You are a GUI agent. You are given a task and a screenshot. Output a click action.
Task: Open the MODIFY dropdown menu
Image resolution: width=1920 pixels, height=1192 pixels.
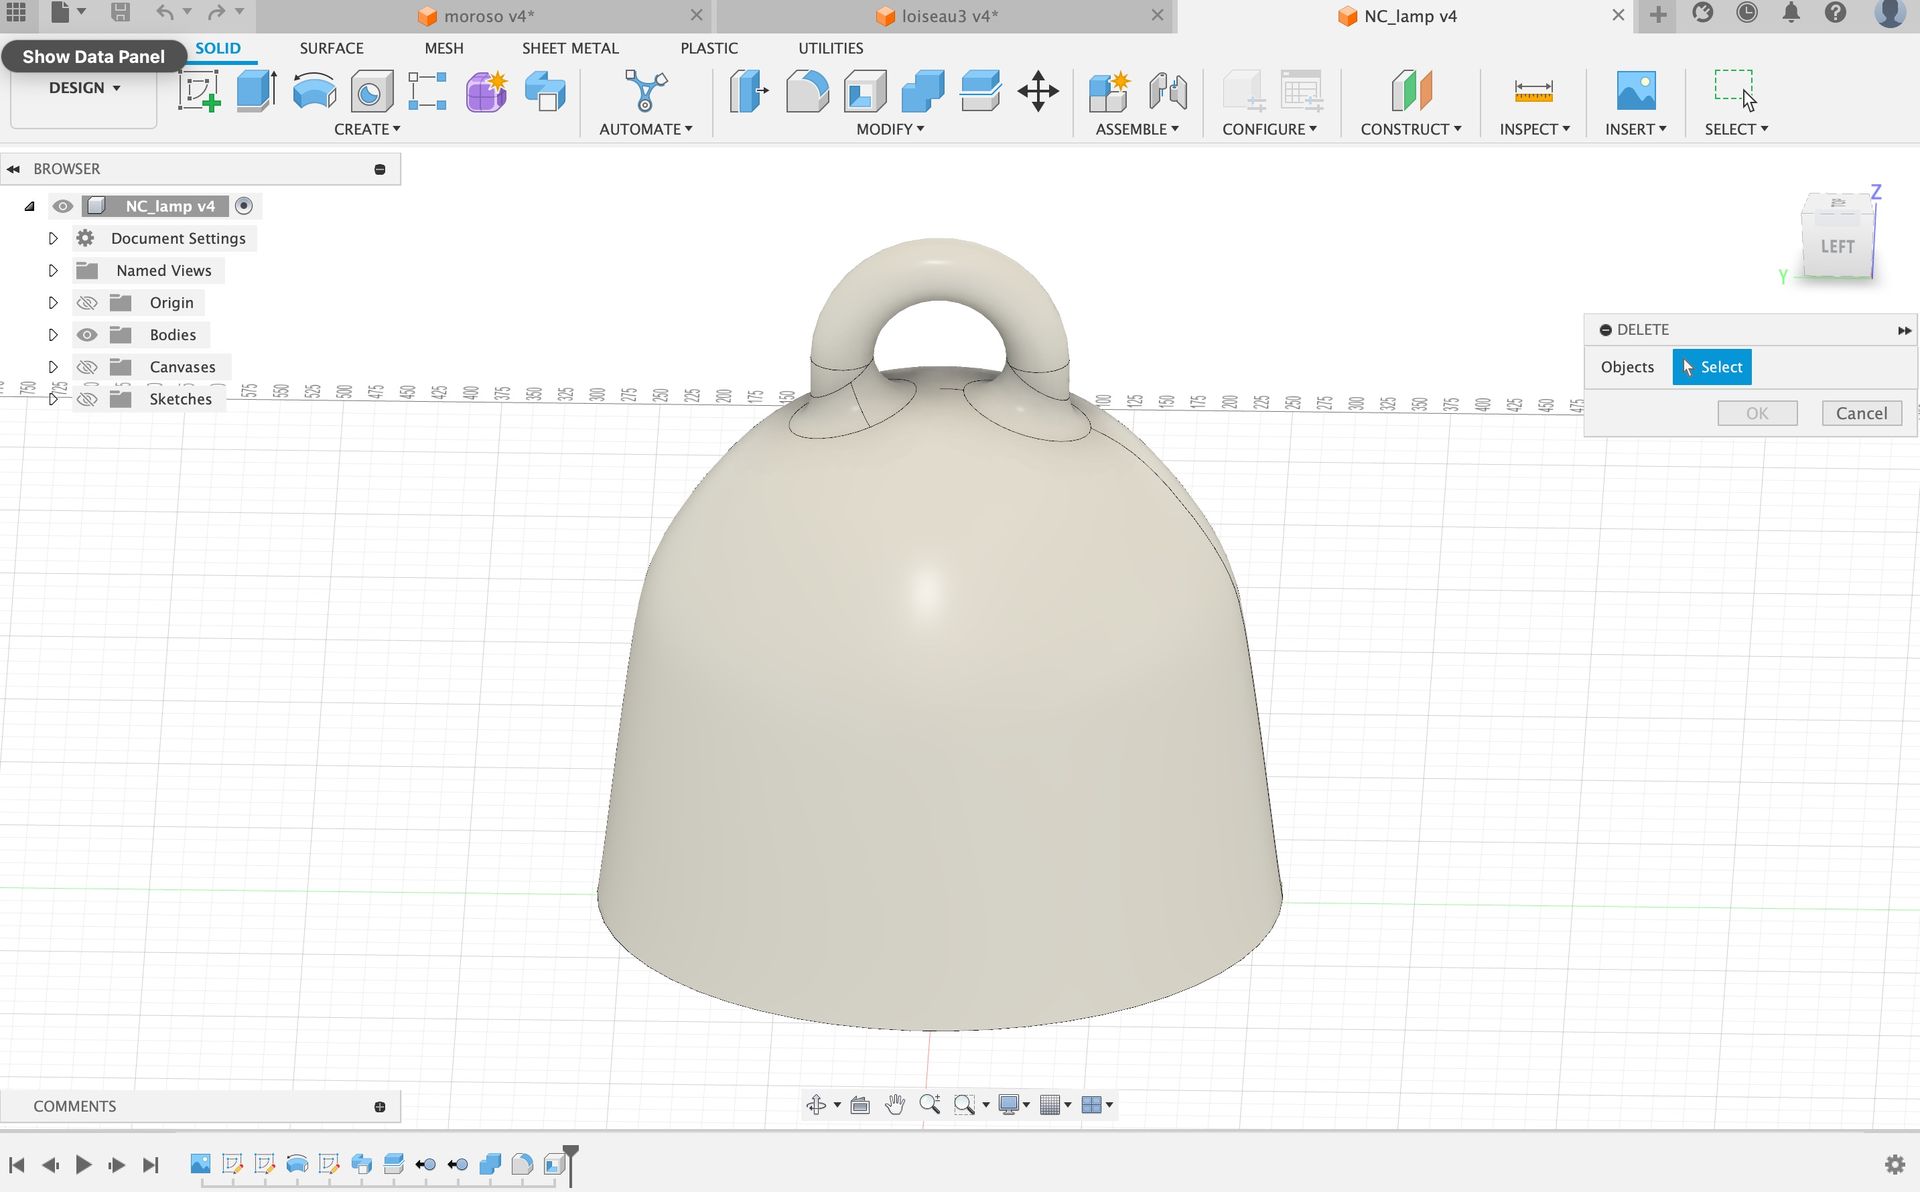point(889,129)
